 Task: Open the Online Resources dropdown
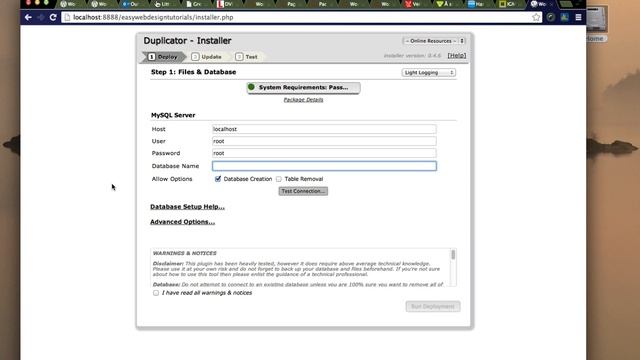(434, 41)
